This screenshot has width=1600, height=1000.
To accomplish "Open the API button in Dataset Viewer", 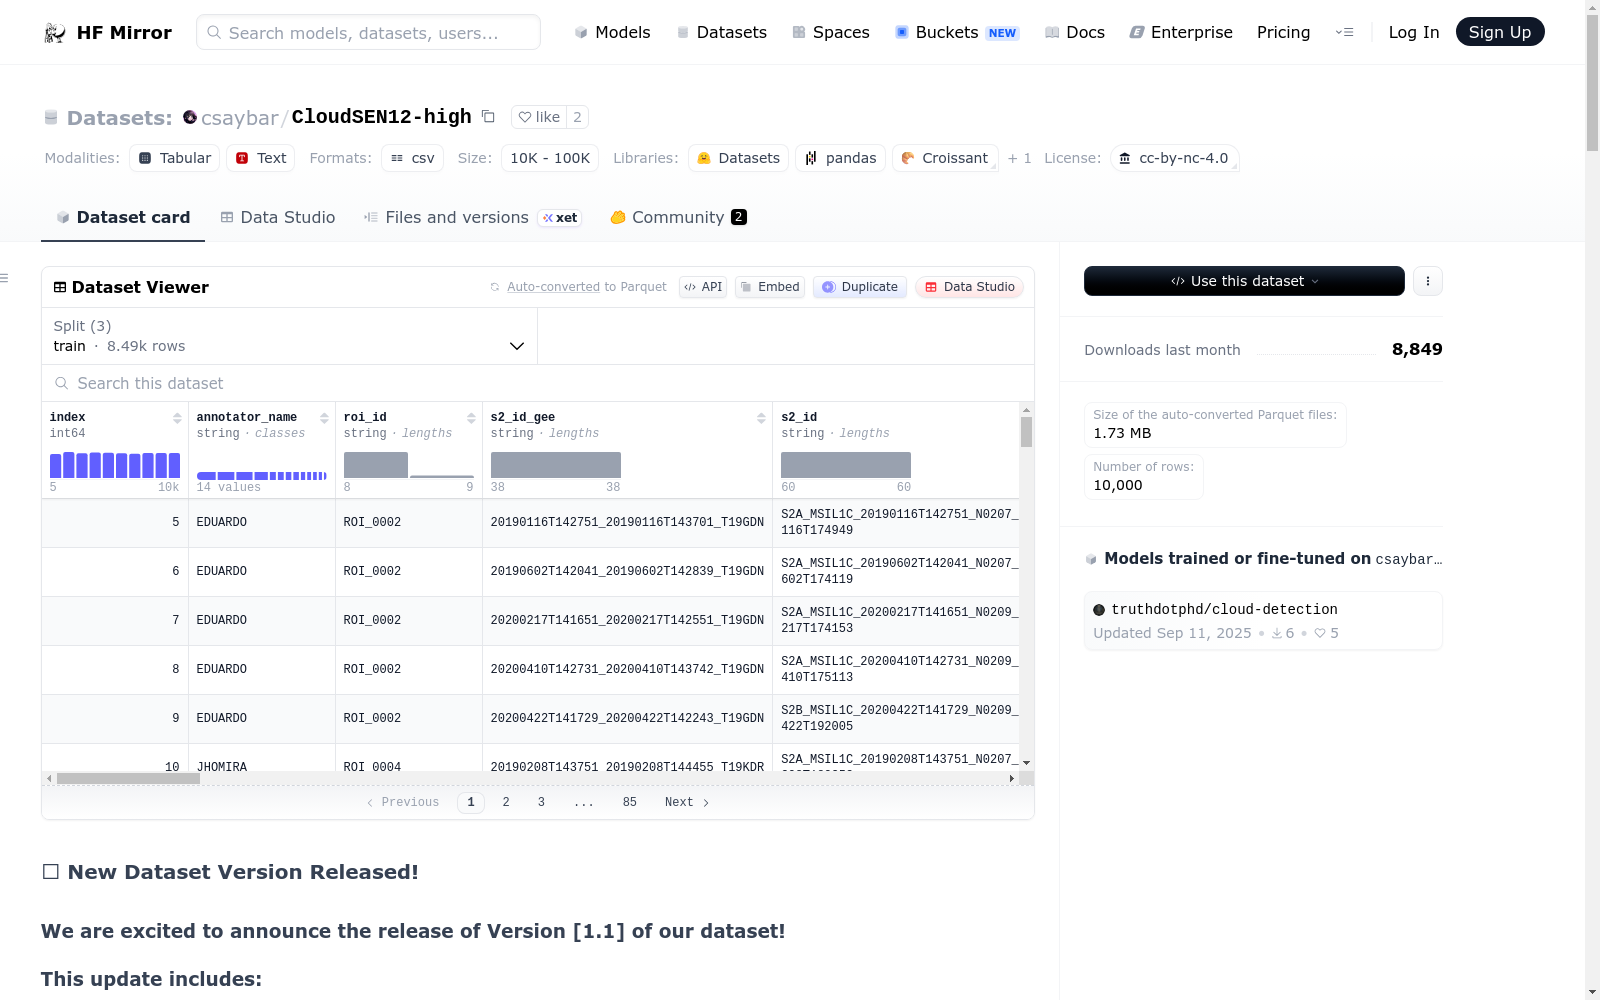I will [703, 287].
